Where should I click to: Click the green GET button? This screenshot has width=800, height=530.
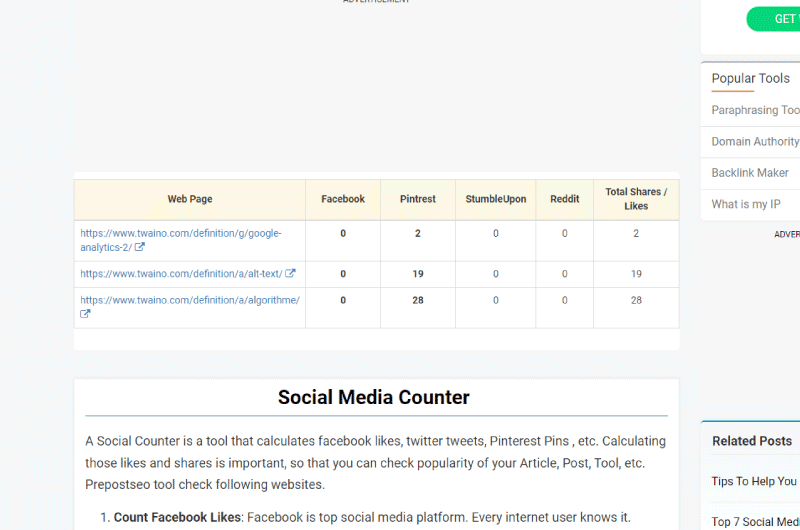click(773, 19)
